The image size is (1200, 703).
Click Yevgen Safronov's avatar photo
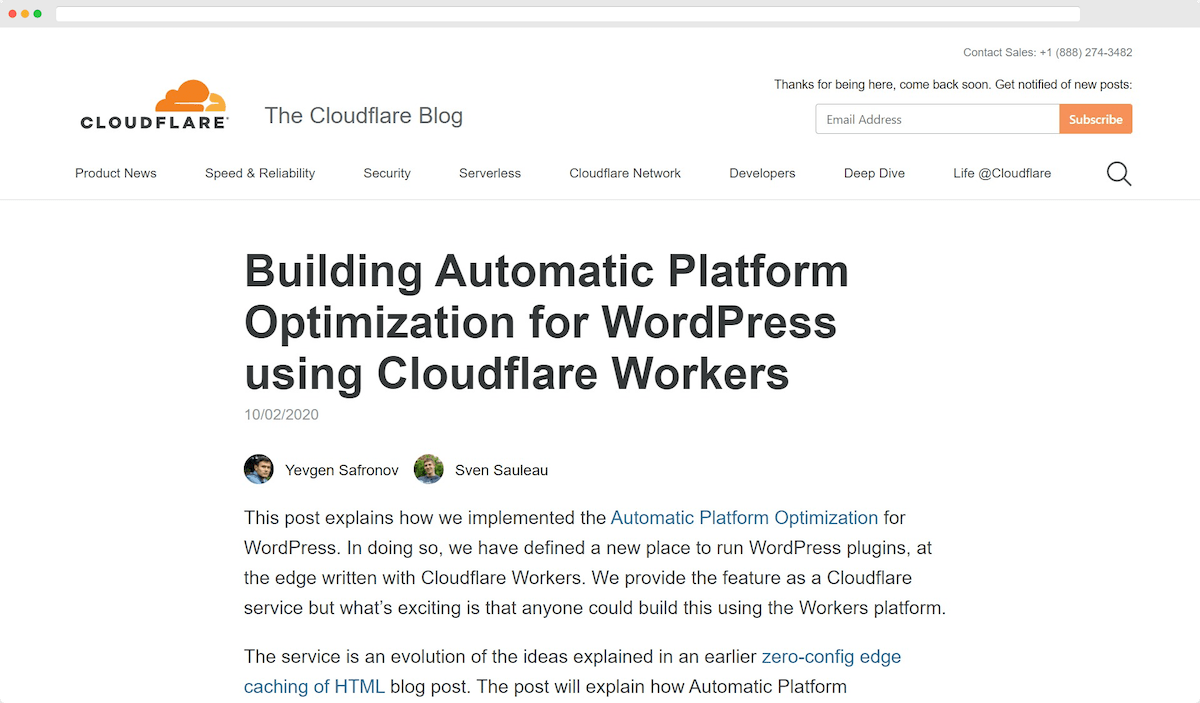(x=258, y=469)
